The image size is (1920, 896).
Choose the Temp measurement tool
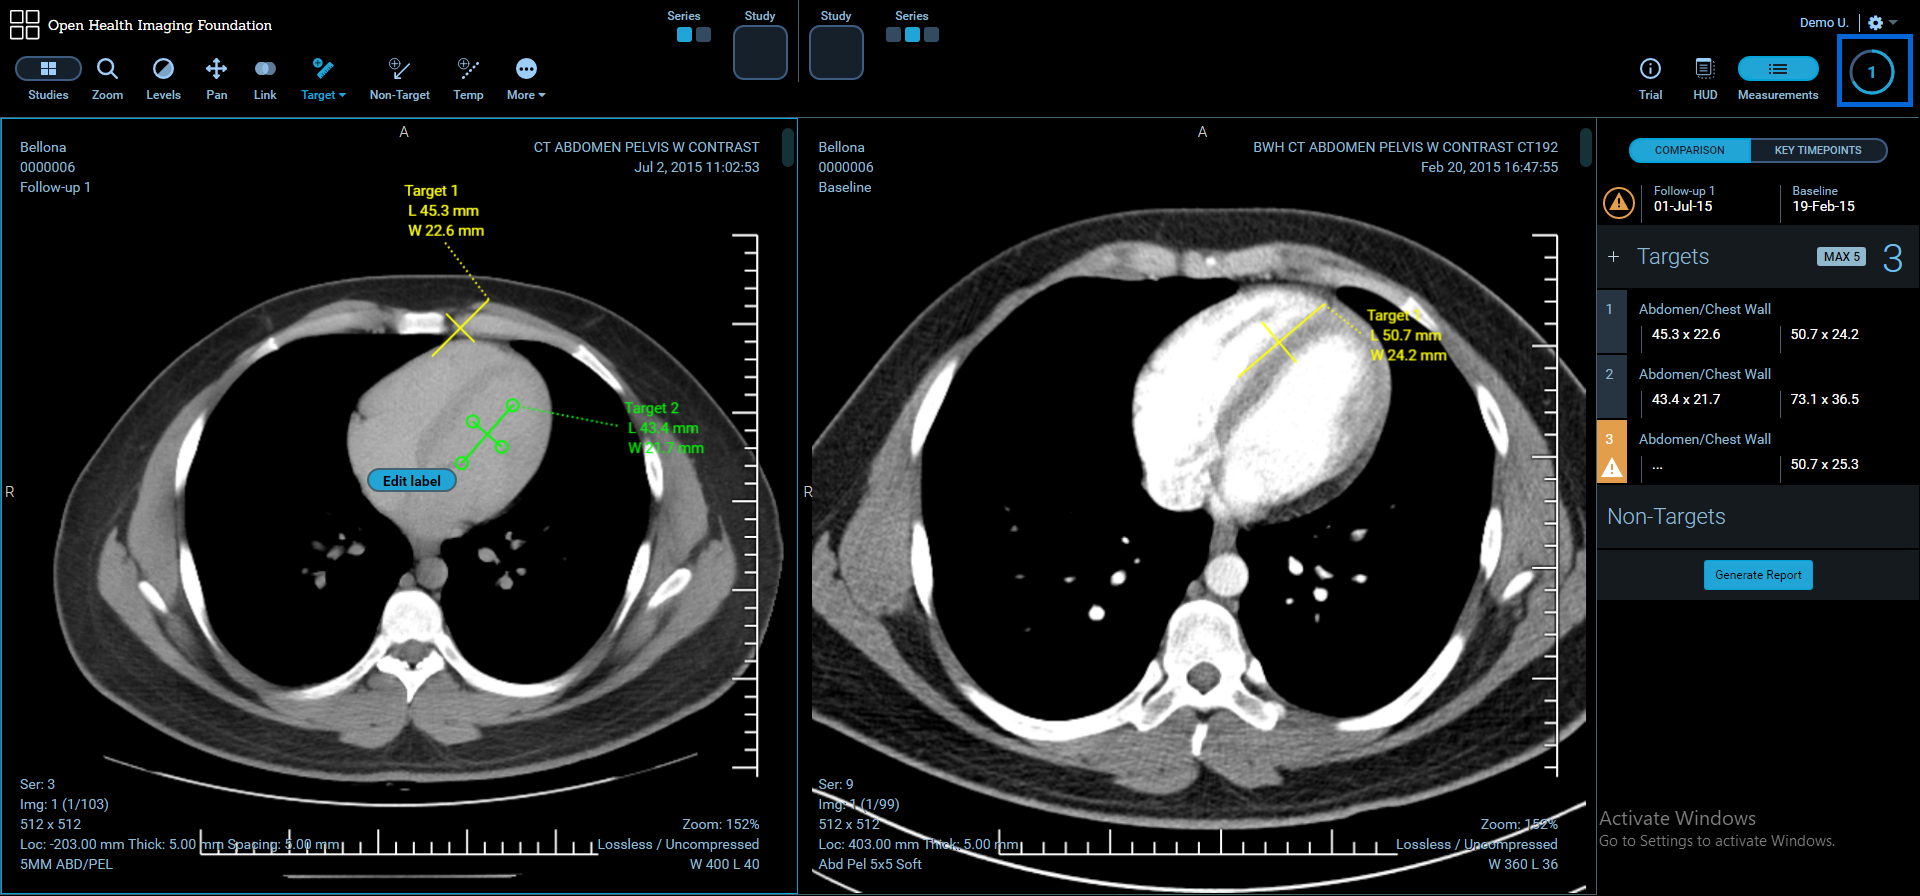click(x=468, y=69)
